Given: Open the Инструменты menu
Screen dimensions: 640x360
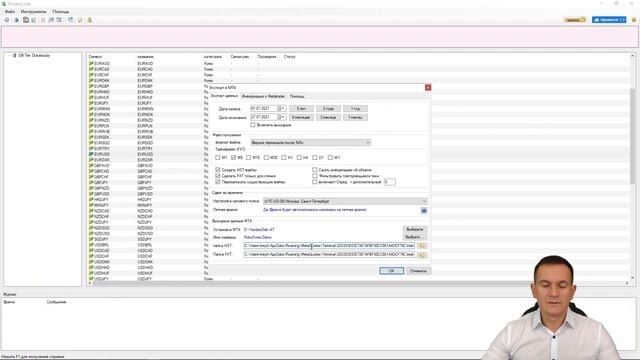Looking at the screenshot, I should 33,11.
